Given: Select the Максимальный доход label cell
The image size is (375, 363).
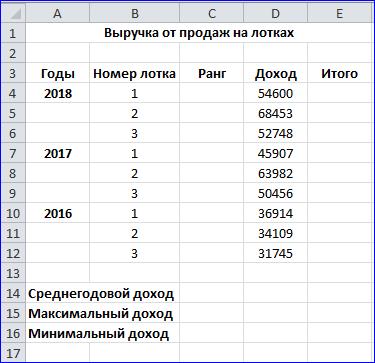Looking at the screenshot, I should click(102, 313).
